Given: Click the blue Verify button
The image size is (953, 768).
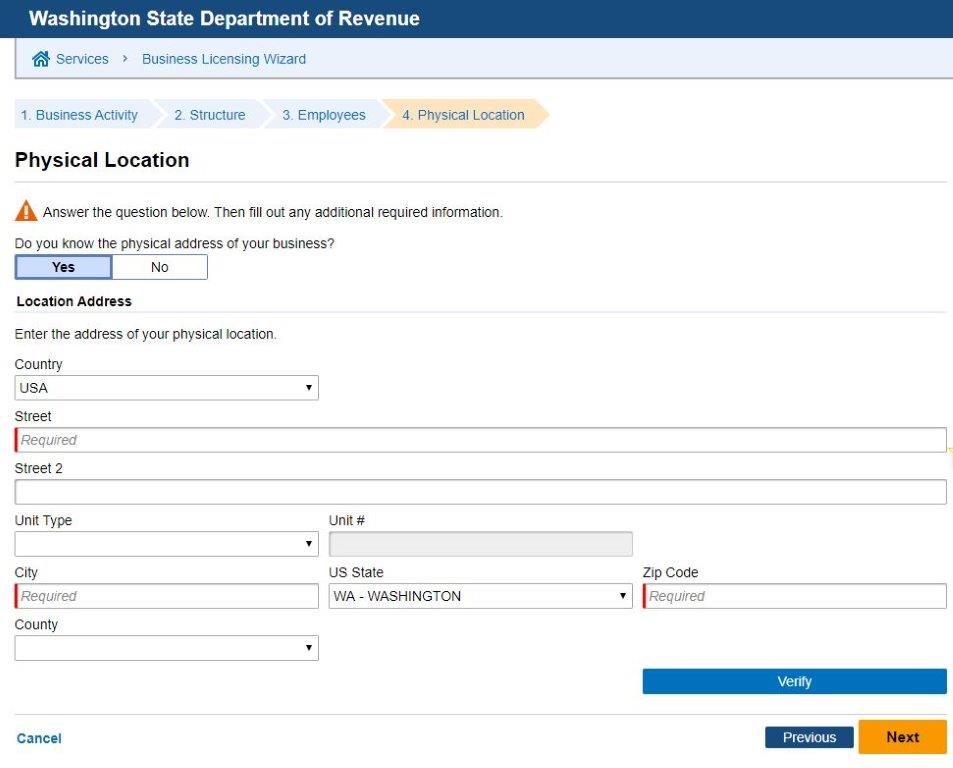Looking at the screenshot, I should [x=794, y=682].
